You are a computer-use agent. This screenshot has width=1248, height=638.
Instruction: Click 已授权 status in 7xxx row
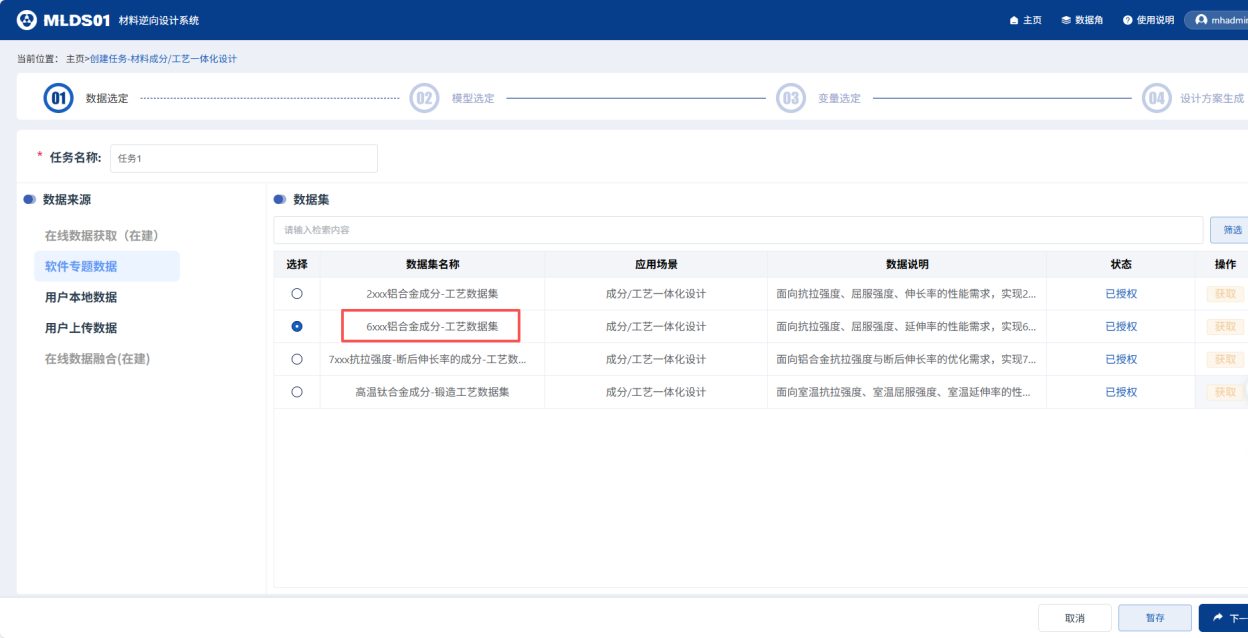(1121, 359)
